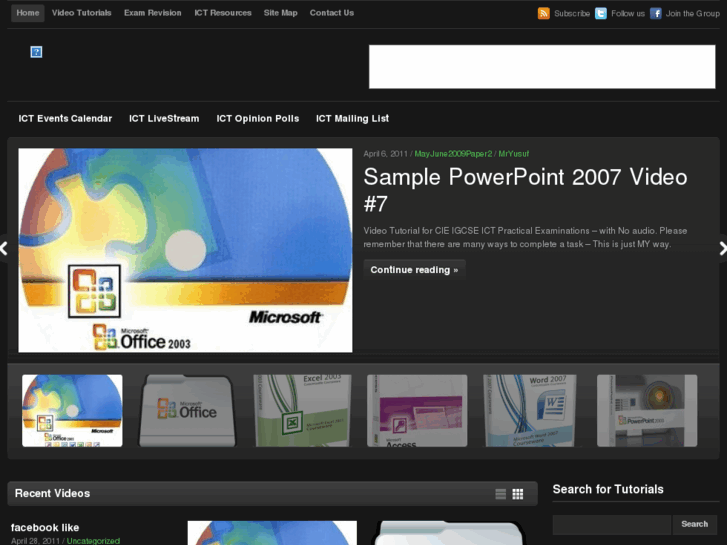Open MayJune2009Paper2 category link
The width and height of the screenshot is (727, 545).
click(x=453, y=154)
